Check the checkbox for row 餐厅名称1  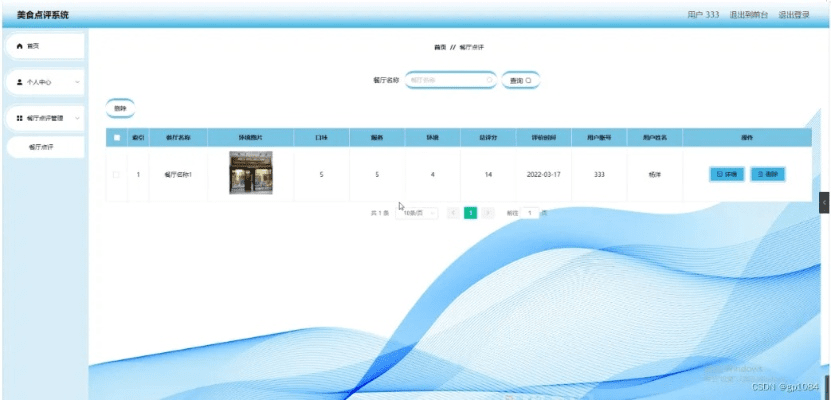(117, 174)
